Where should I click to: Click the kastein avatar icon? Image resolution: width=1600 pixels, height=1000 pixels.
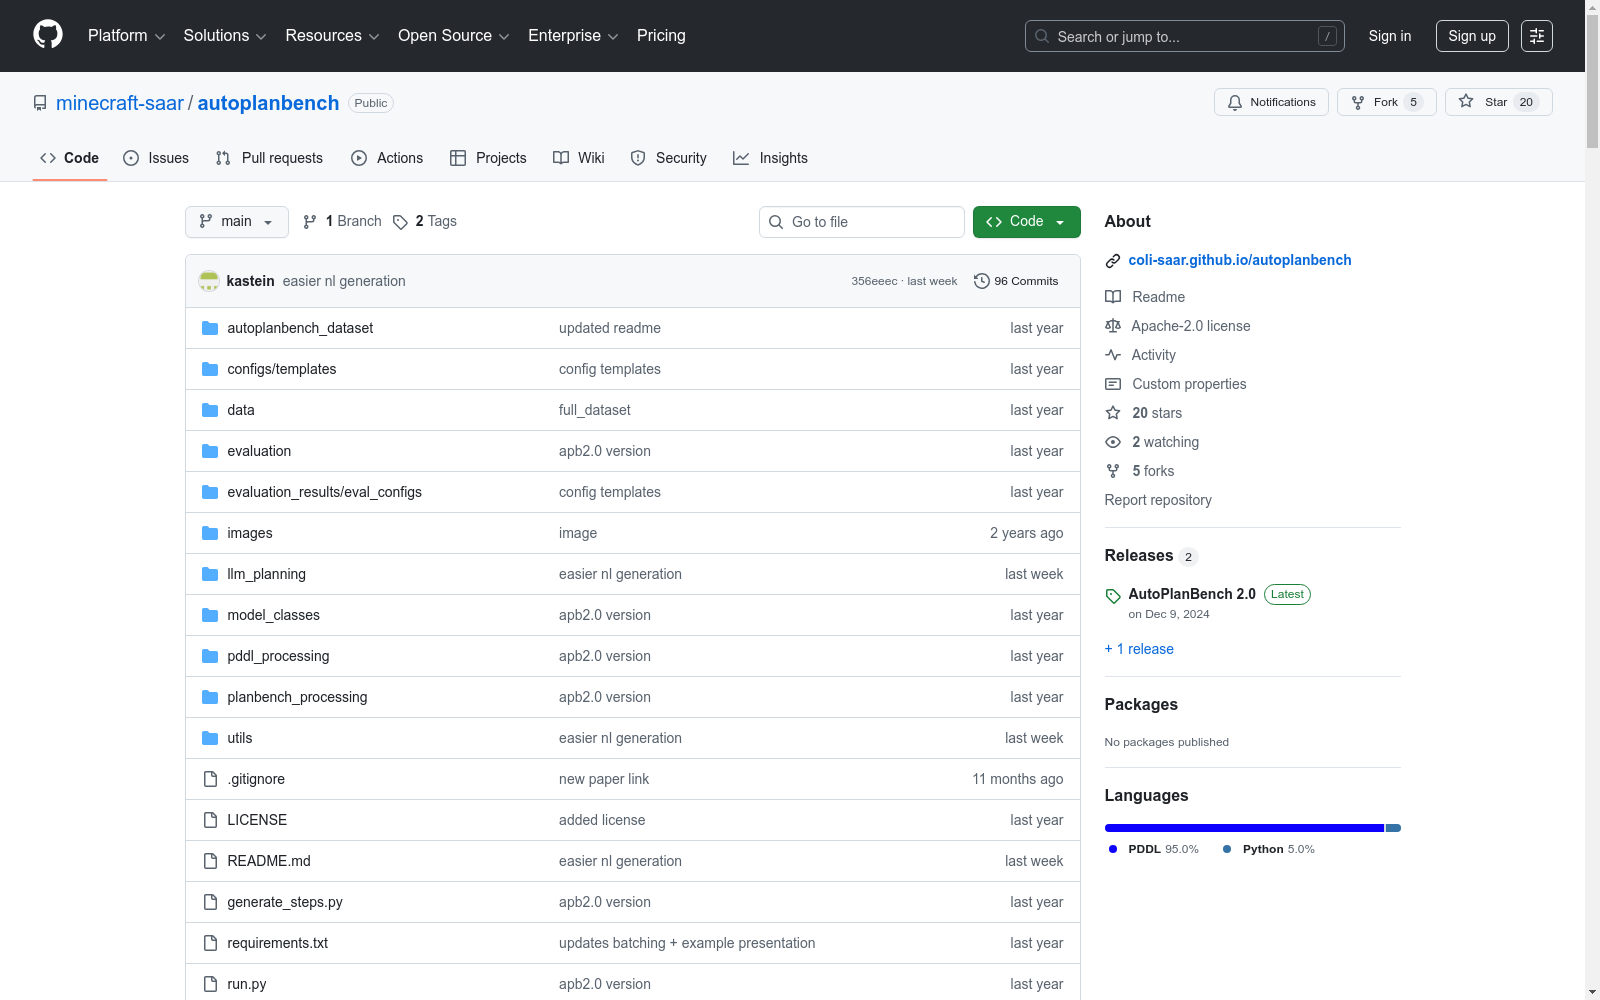pyautogui.click(x=209, y=281)
